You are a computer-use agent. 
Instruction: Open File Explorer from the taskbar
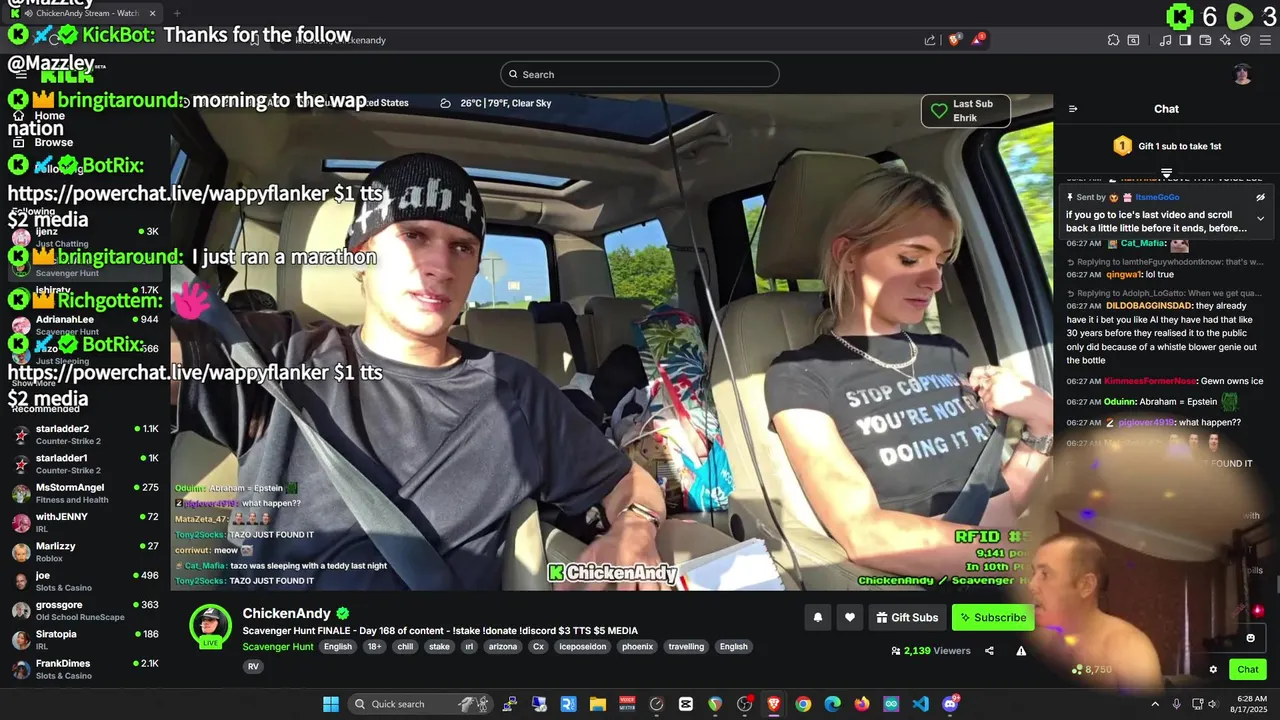(x=598, y=704)
